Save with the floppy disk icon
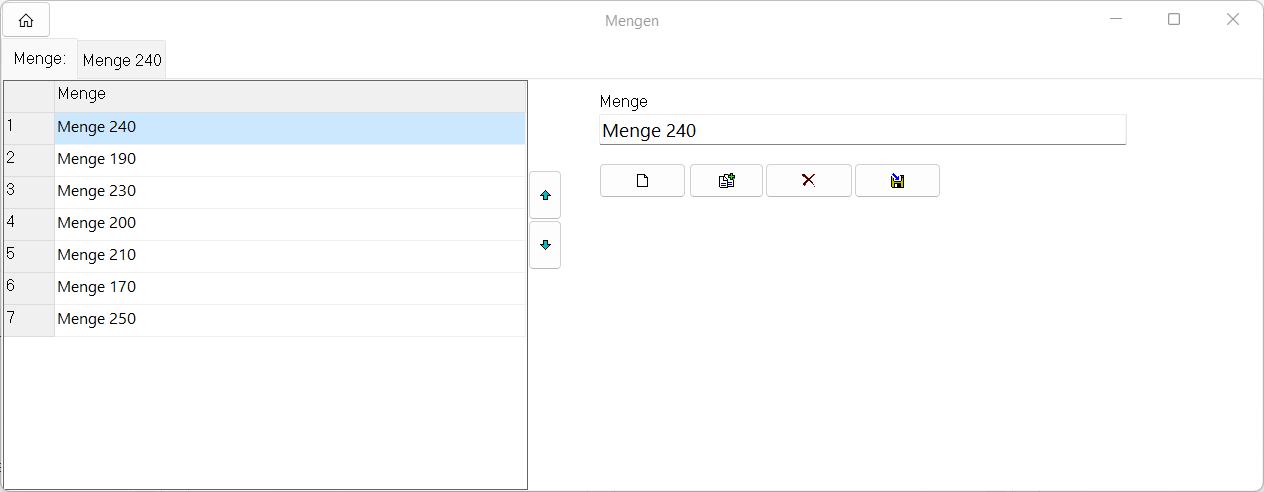Image resolution: width=1264 pixels, height=492 pixels. [x=897, y=181]
